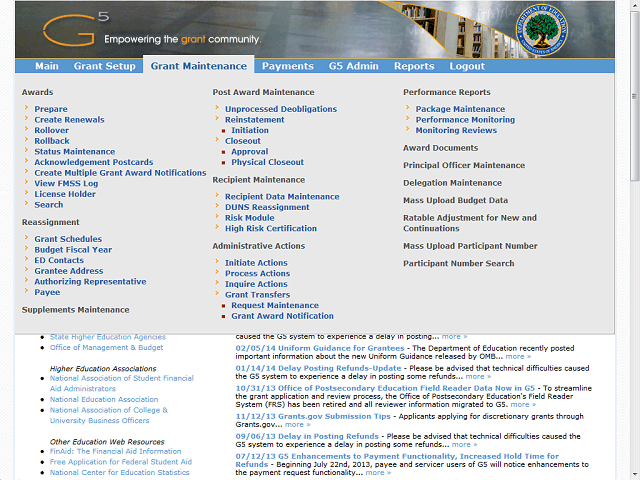
Task: Select Process Actions link
Action: (257, 273)
